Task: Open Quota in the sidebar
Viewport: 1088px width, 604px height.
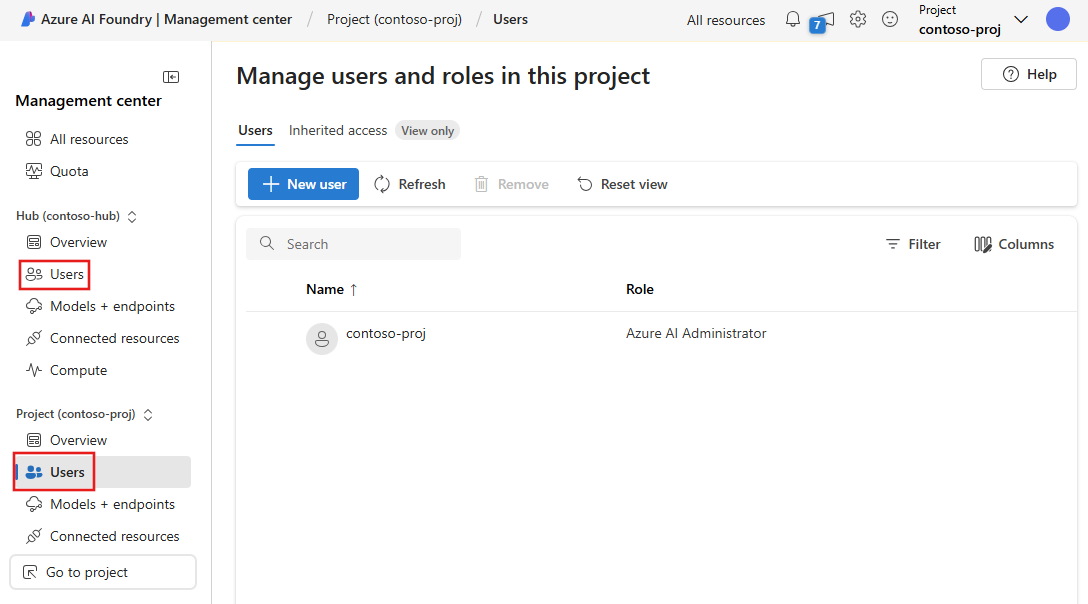Action: (x=69, y=171)
